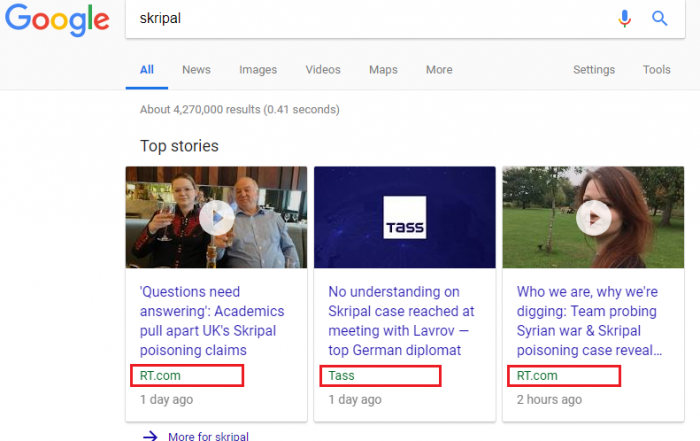Open the 'Questions need answering' story headline

coord(212,320)
